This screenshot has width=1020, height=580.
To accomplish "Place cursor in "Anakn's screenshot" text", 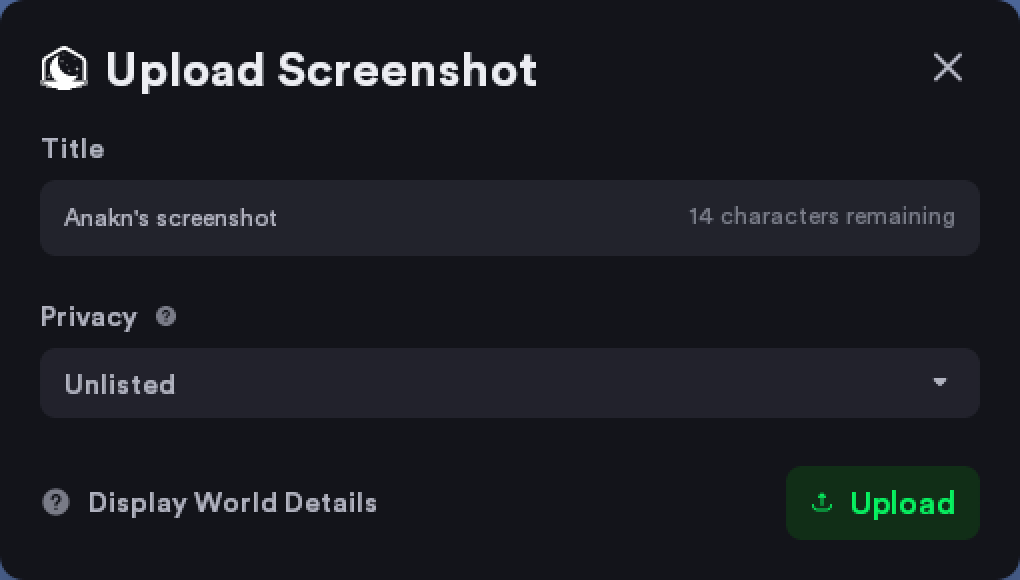I will [170, 218].
